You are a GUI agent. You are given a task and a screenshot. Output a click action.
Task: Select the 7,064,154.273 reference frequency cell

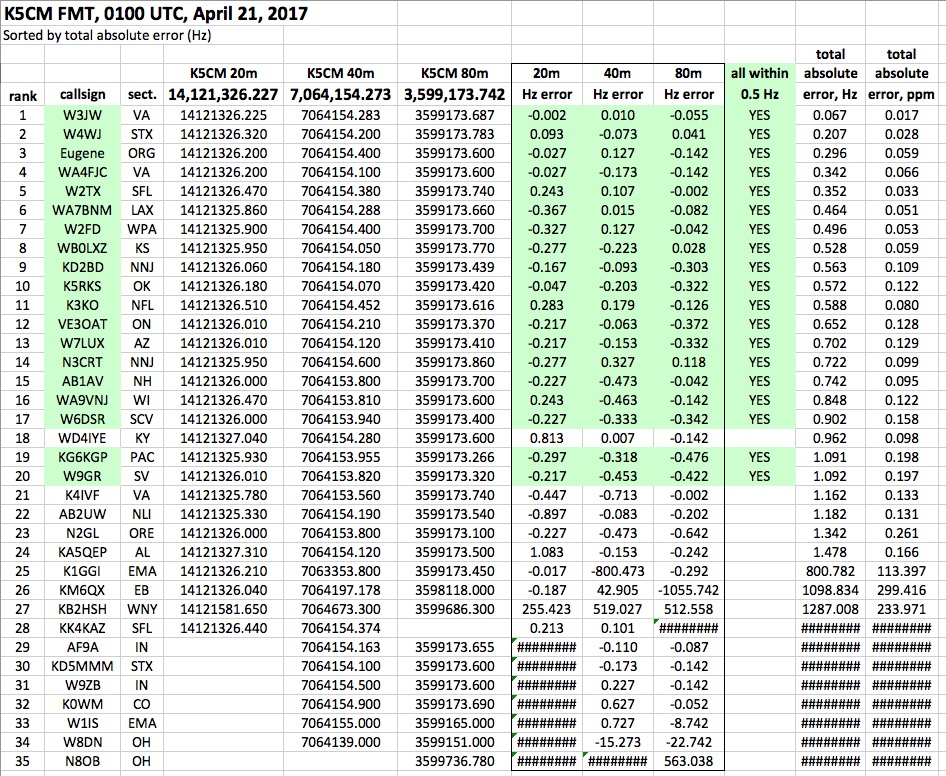340,95
